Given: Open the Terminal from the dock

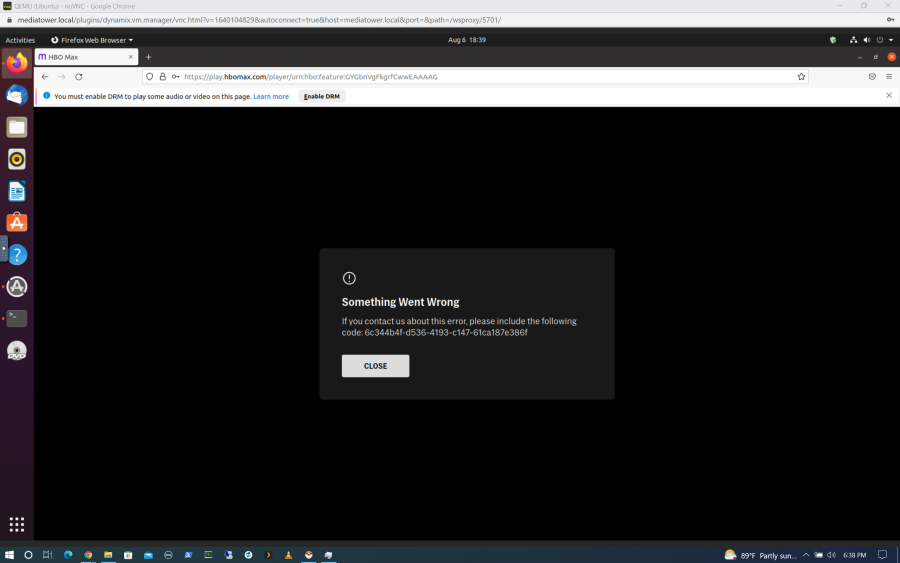Looking at the screenshot, I should point(17,319).
